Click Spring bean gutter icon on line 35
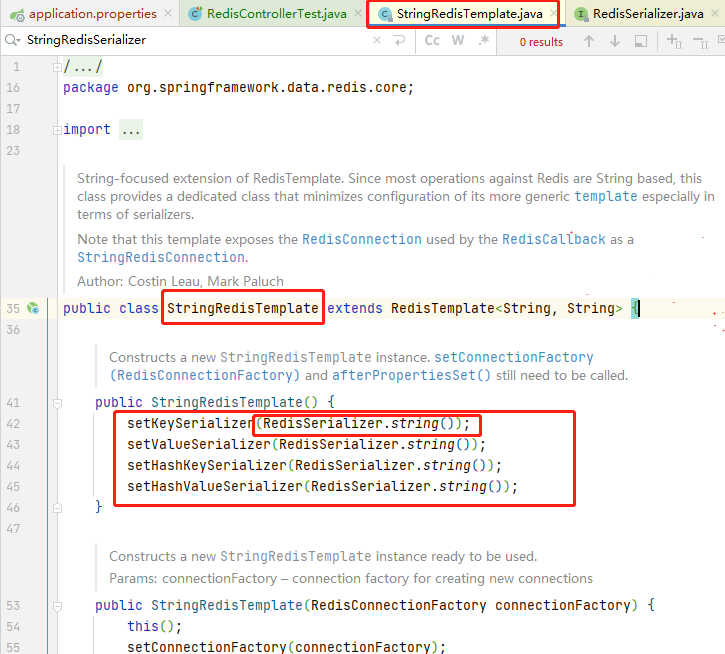 coord(33,308)
